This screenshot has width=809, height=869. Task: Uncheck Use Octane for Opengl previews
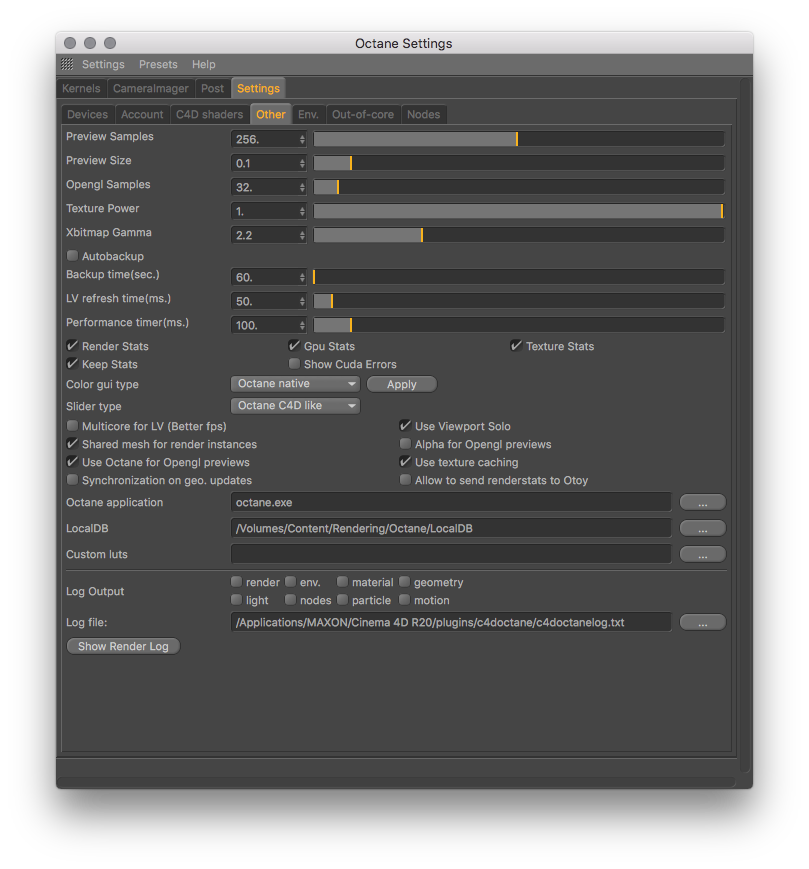point(72,462)
